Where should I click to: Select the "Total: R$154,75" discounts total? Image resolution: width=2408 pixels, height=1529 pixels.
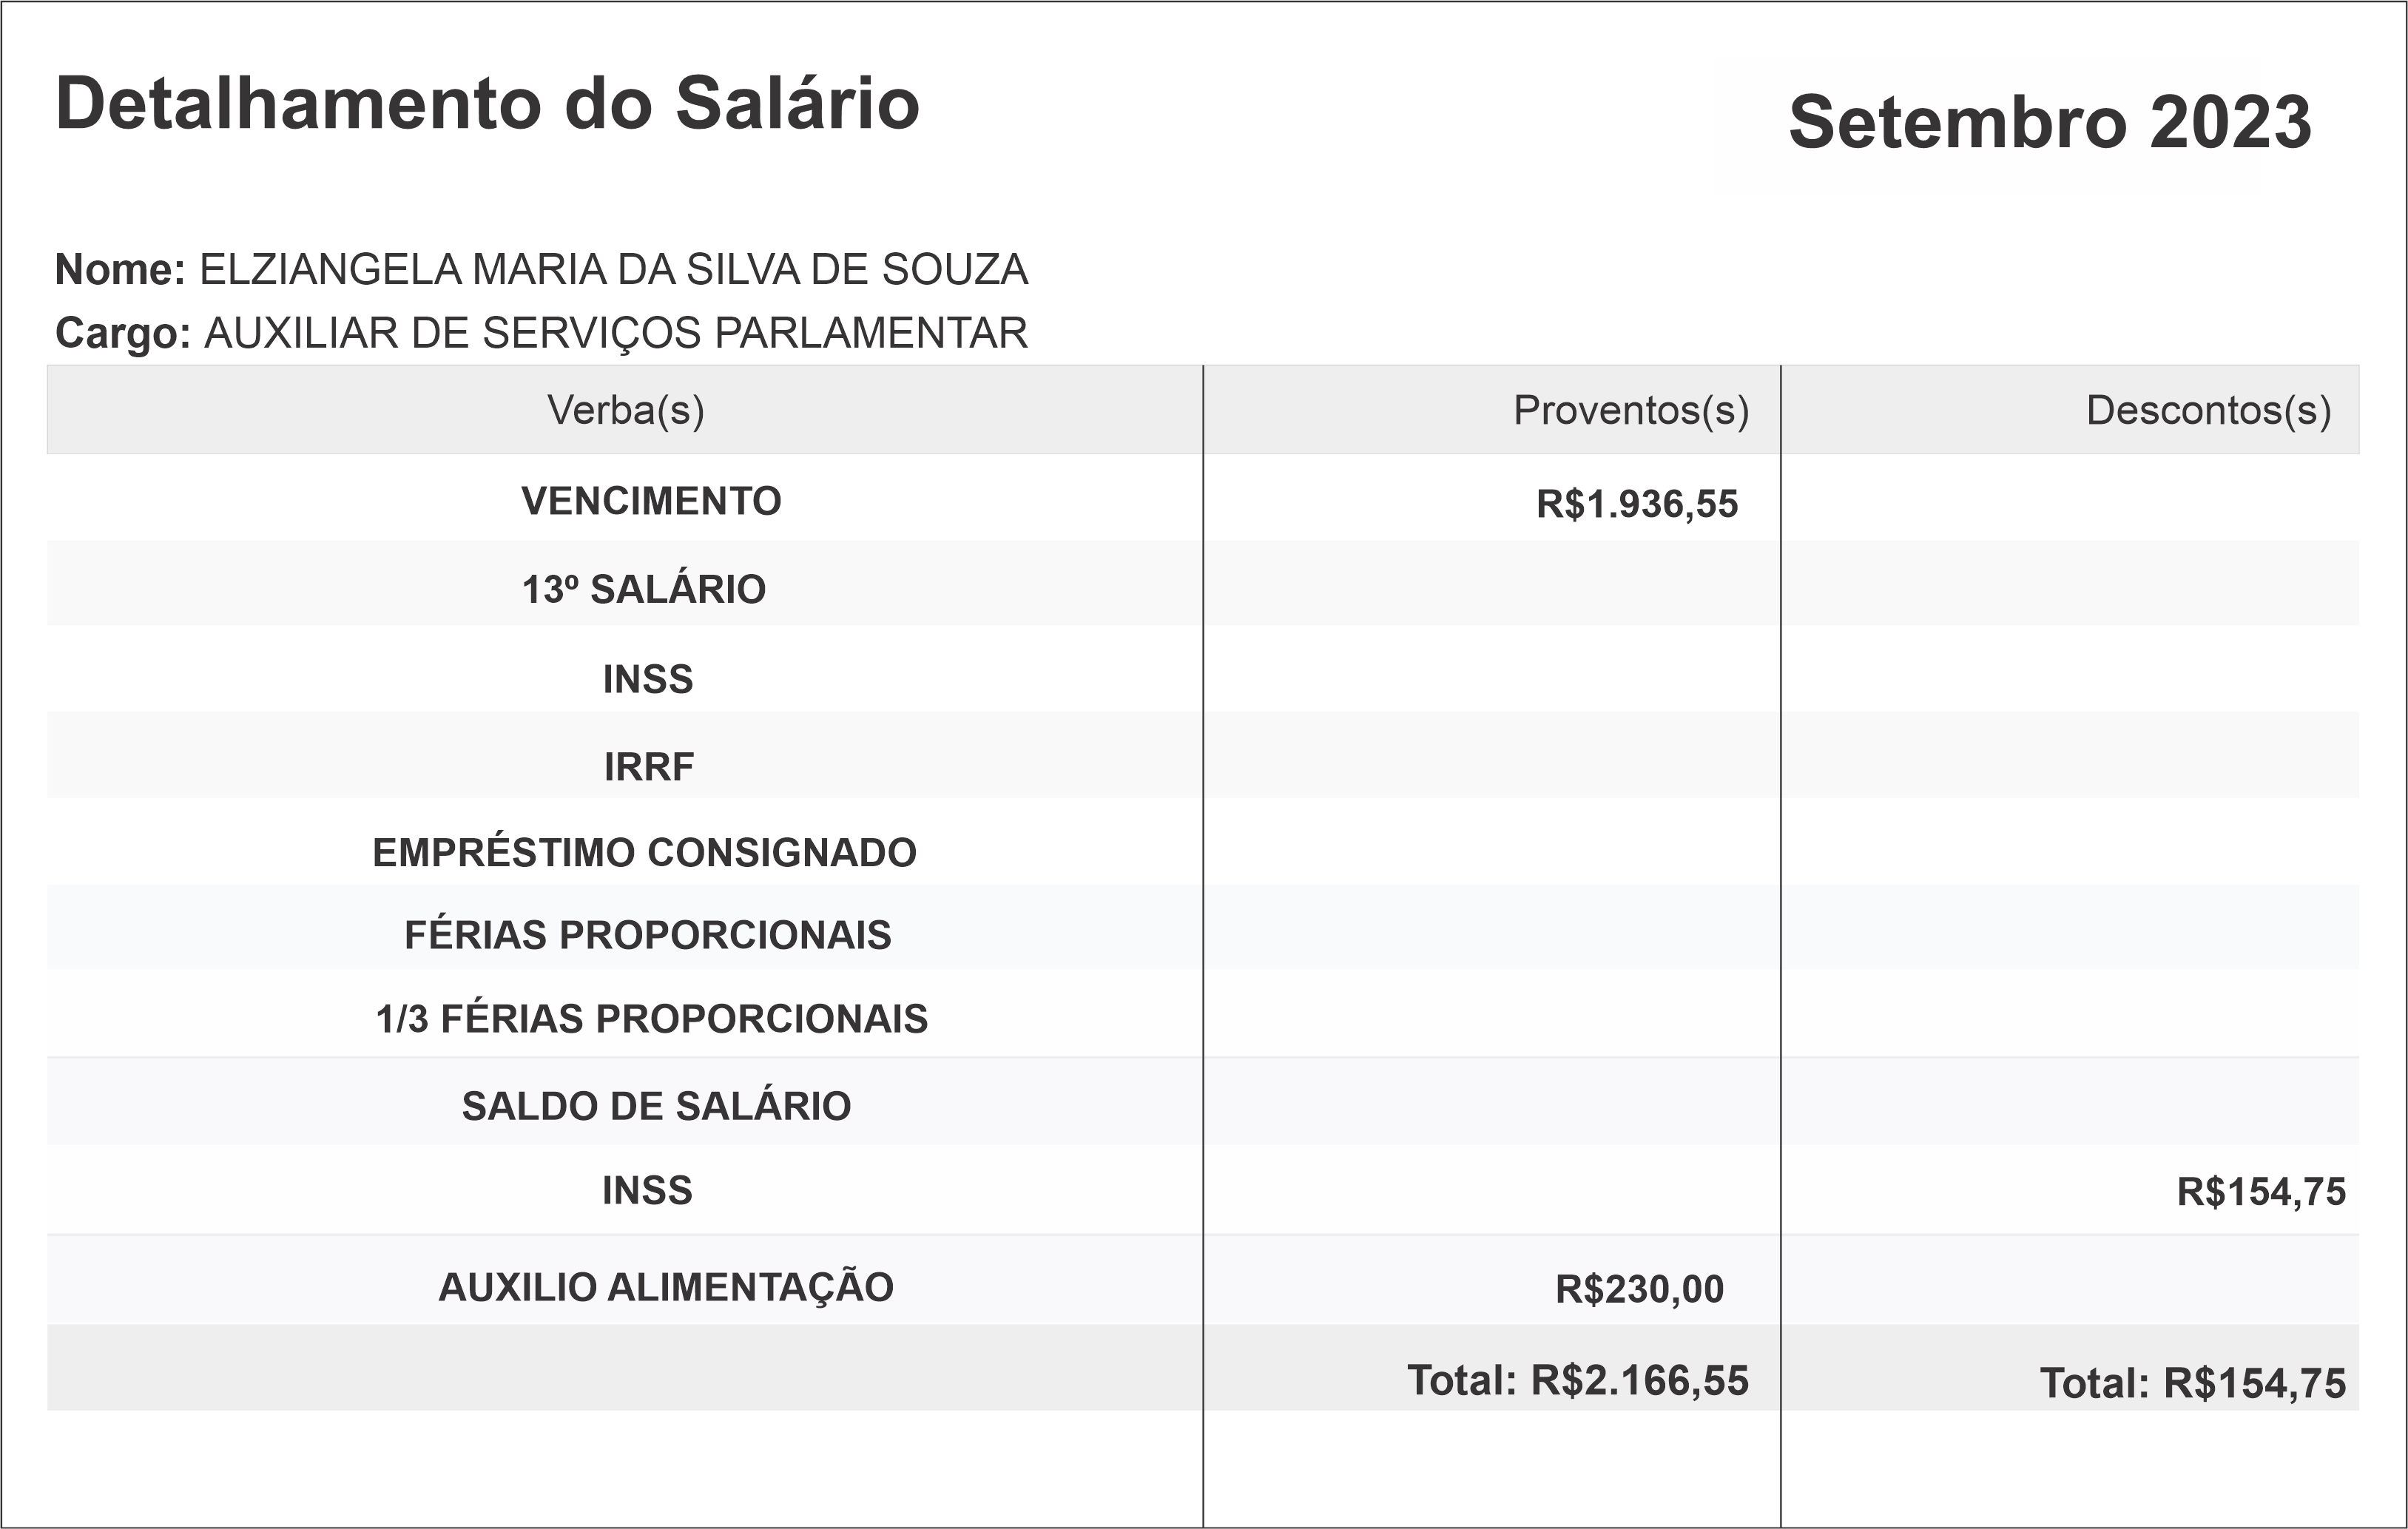point(2192,1384)
